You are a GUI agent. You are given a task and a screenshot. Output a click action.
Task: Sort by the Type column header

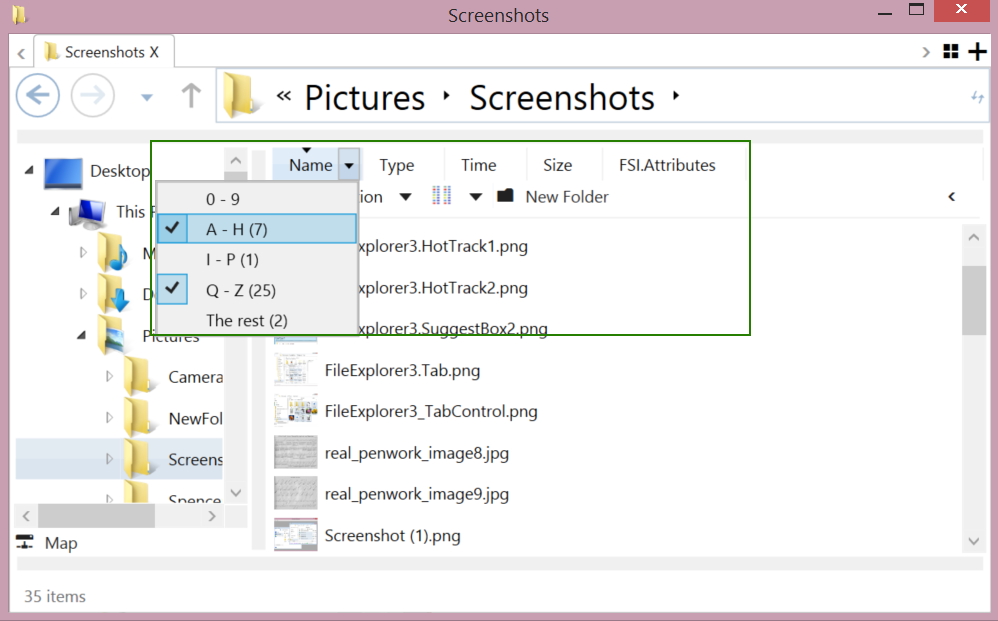[x=397, y=165]
